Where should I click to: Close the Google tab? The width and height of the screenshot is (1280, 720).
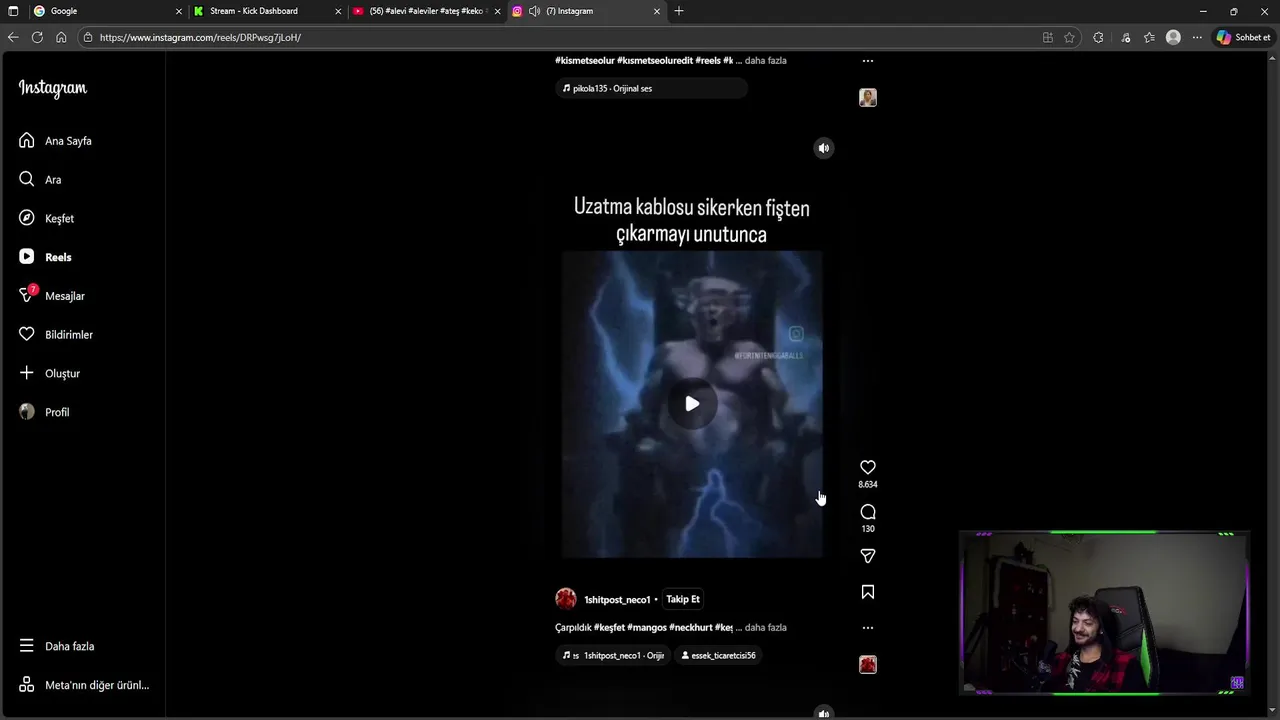179,11
